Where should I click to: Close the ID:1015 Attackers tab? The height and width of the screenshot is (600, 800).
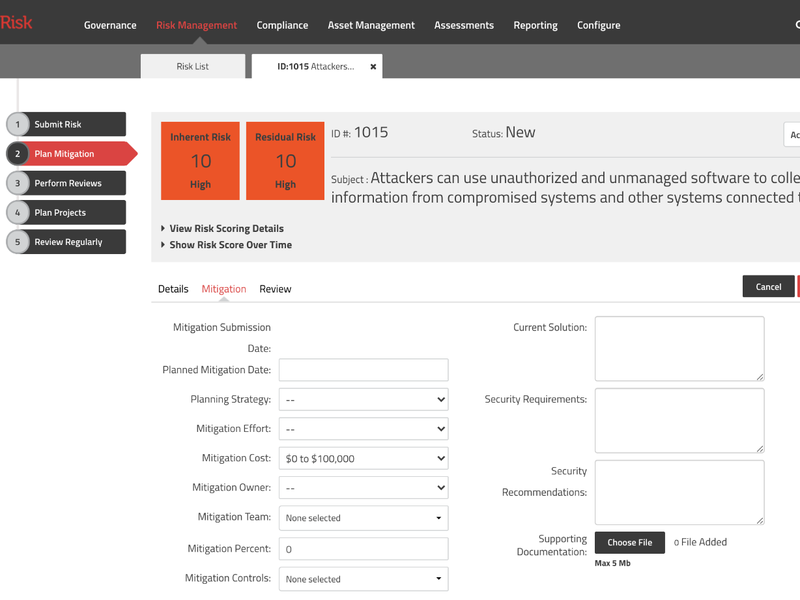pyautogui.click(x=373, y=67)
